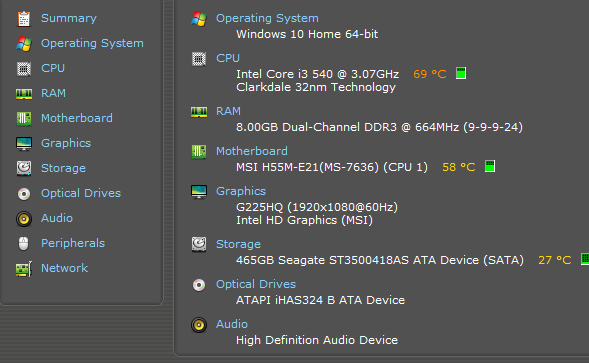589x363 pixels.
Task: Open the Summary section in sidebar
Action: 69,18
